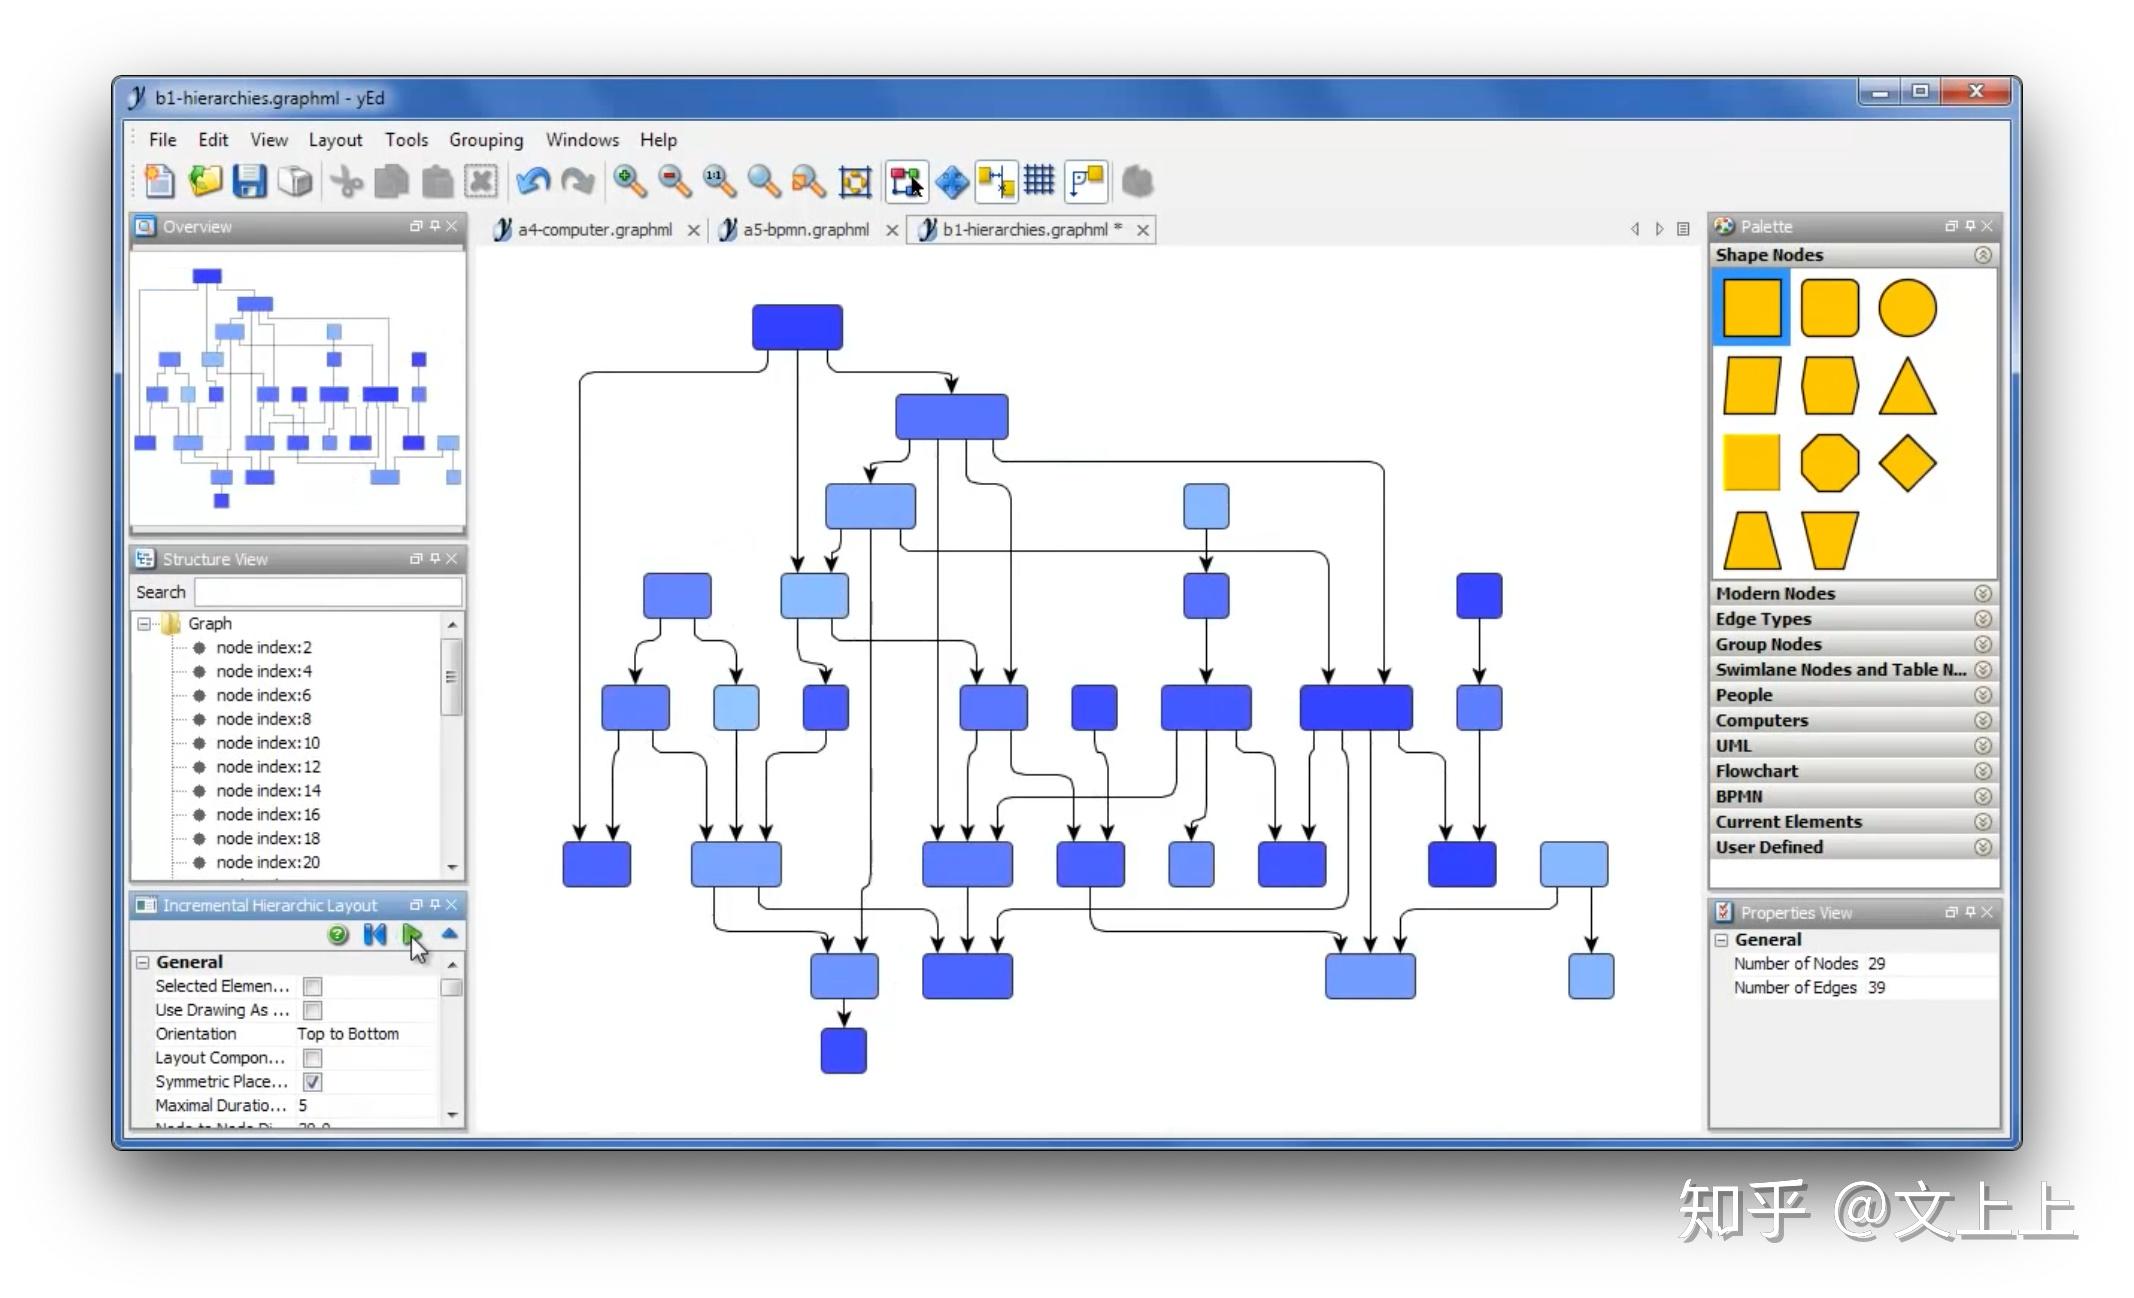Click the Open File icon in toolbar
2134x1298 pixels.
pos(204,183)
